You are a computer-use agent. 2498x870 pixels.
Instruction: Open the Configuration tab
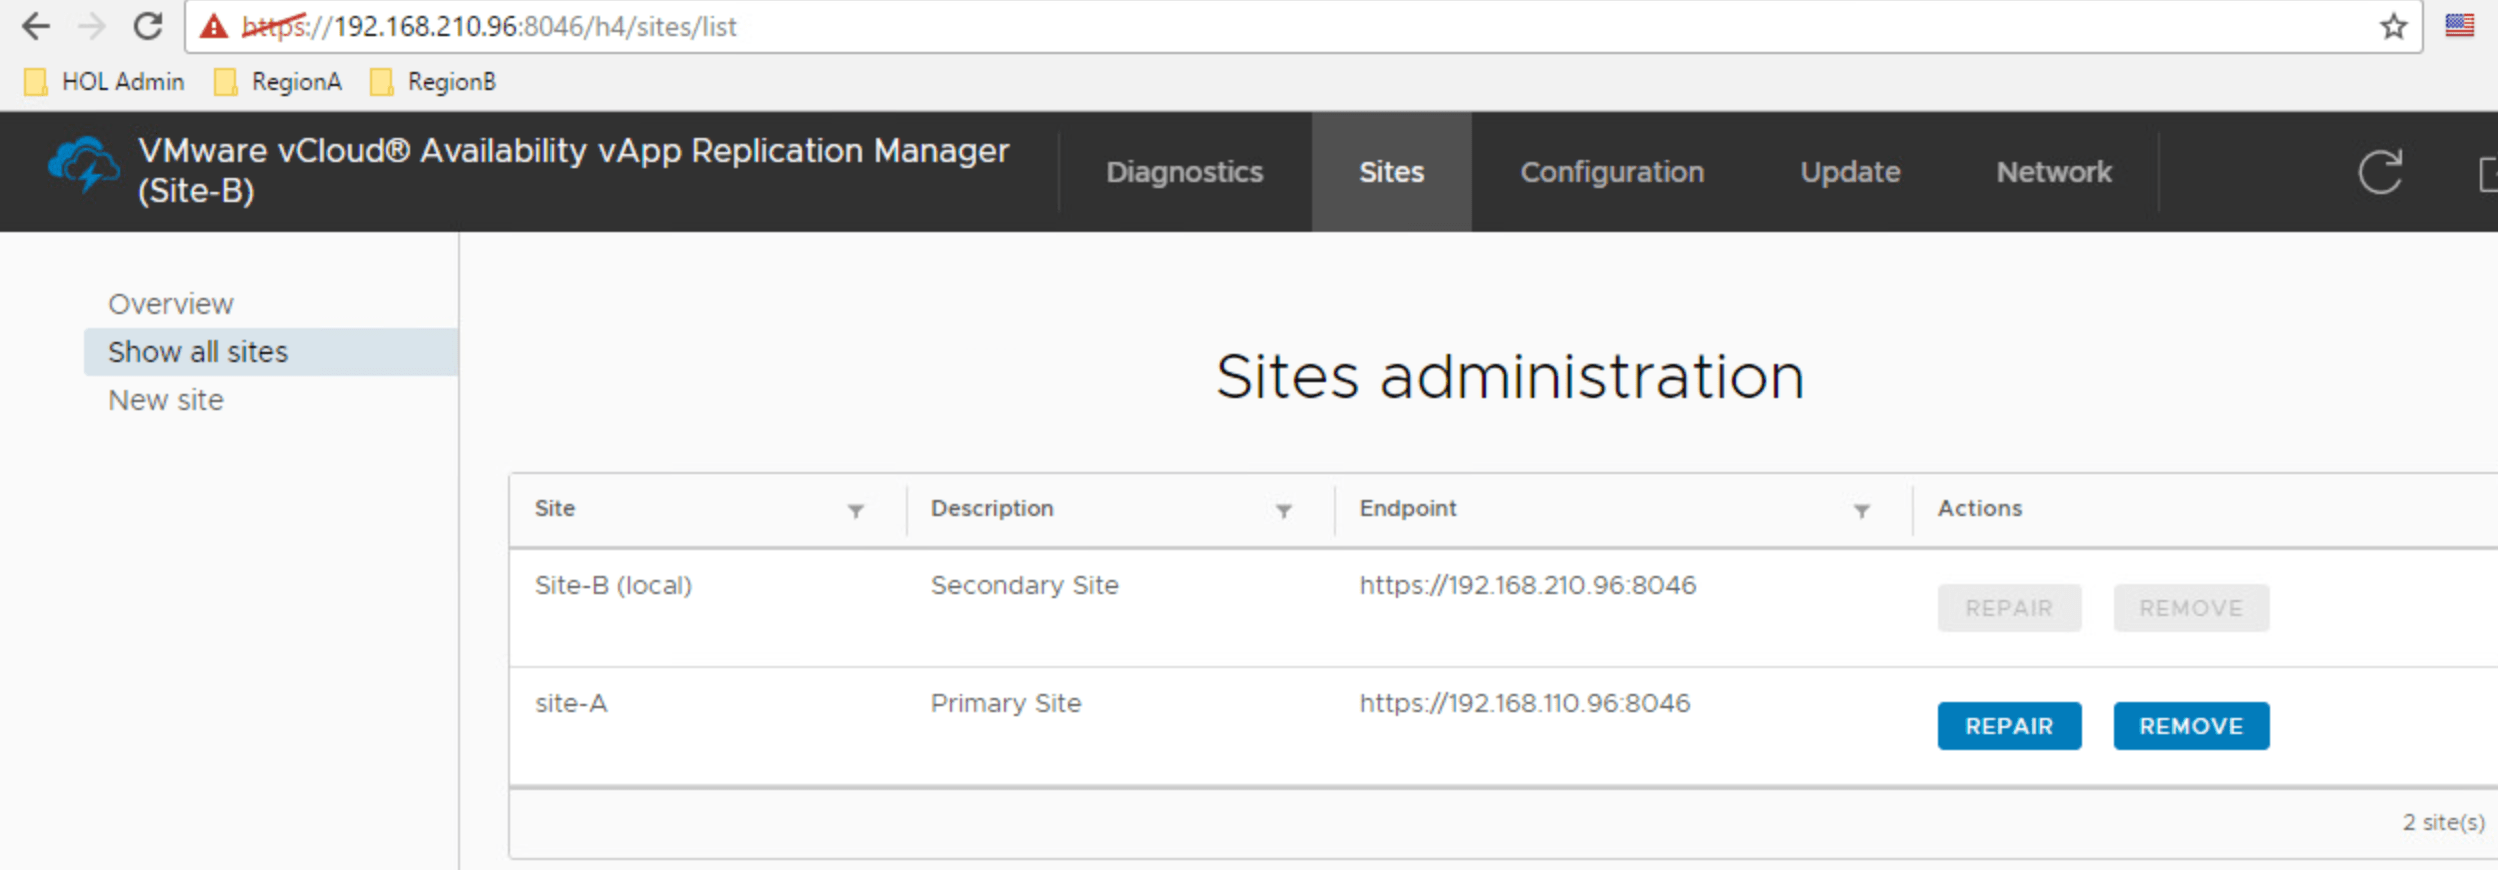coord(1611,172)
